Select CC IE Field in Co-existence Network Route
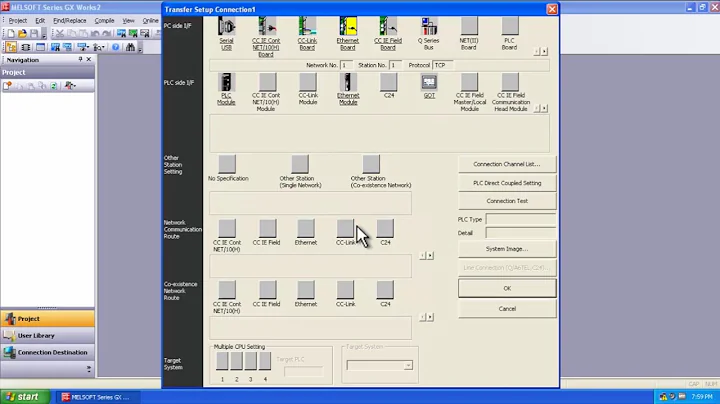The width and height of the screenshot is (720, 404). 267,290
